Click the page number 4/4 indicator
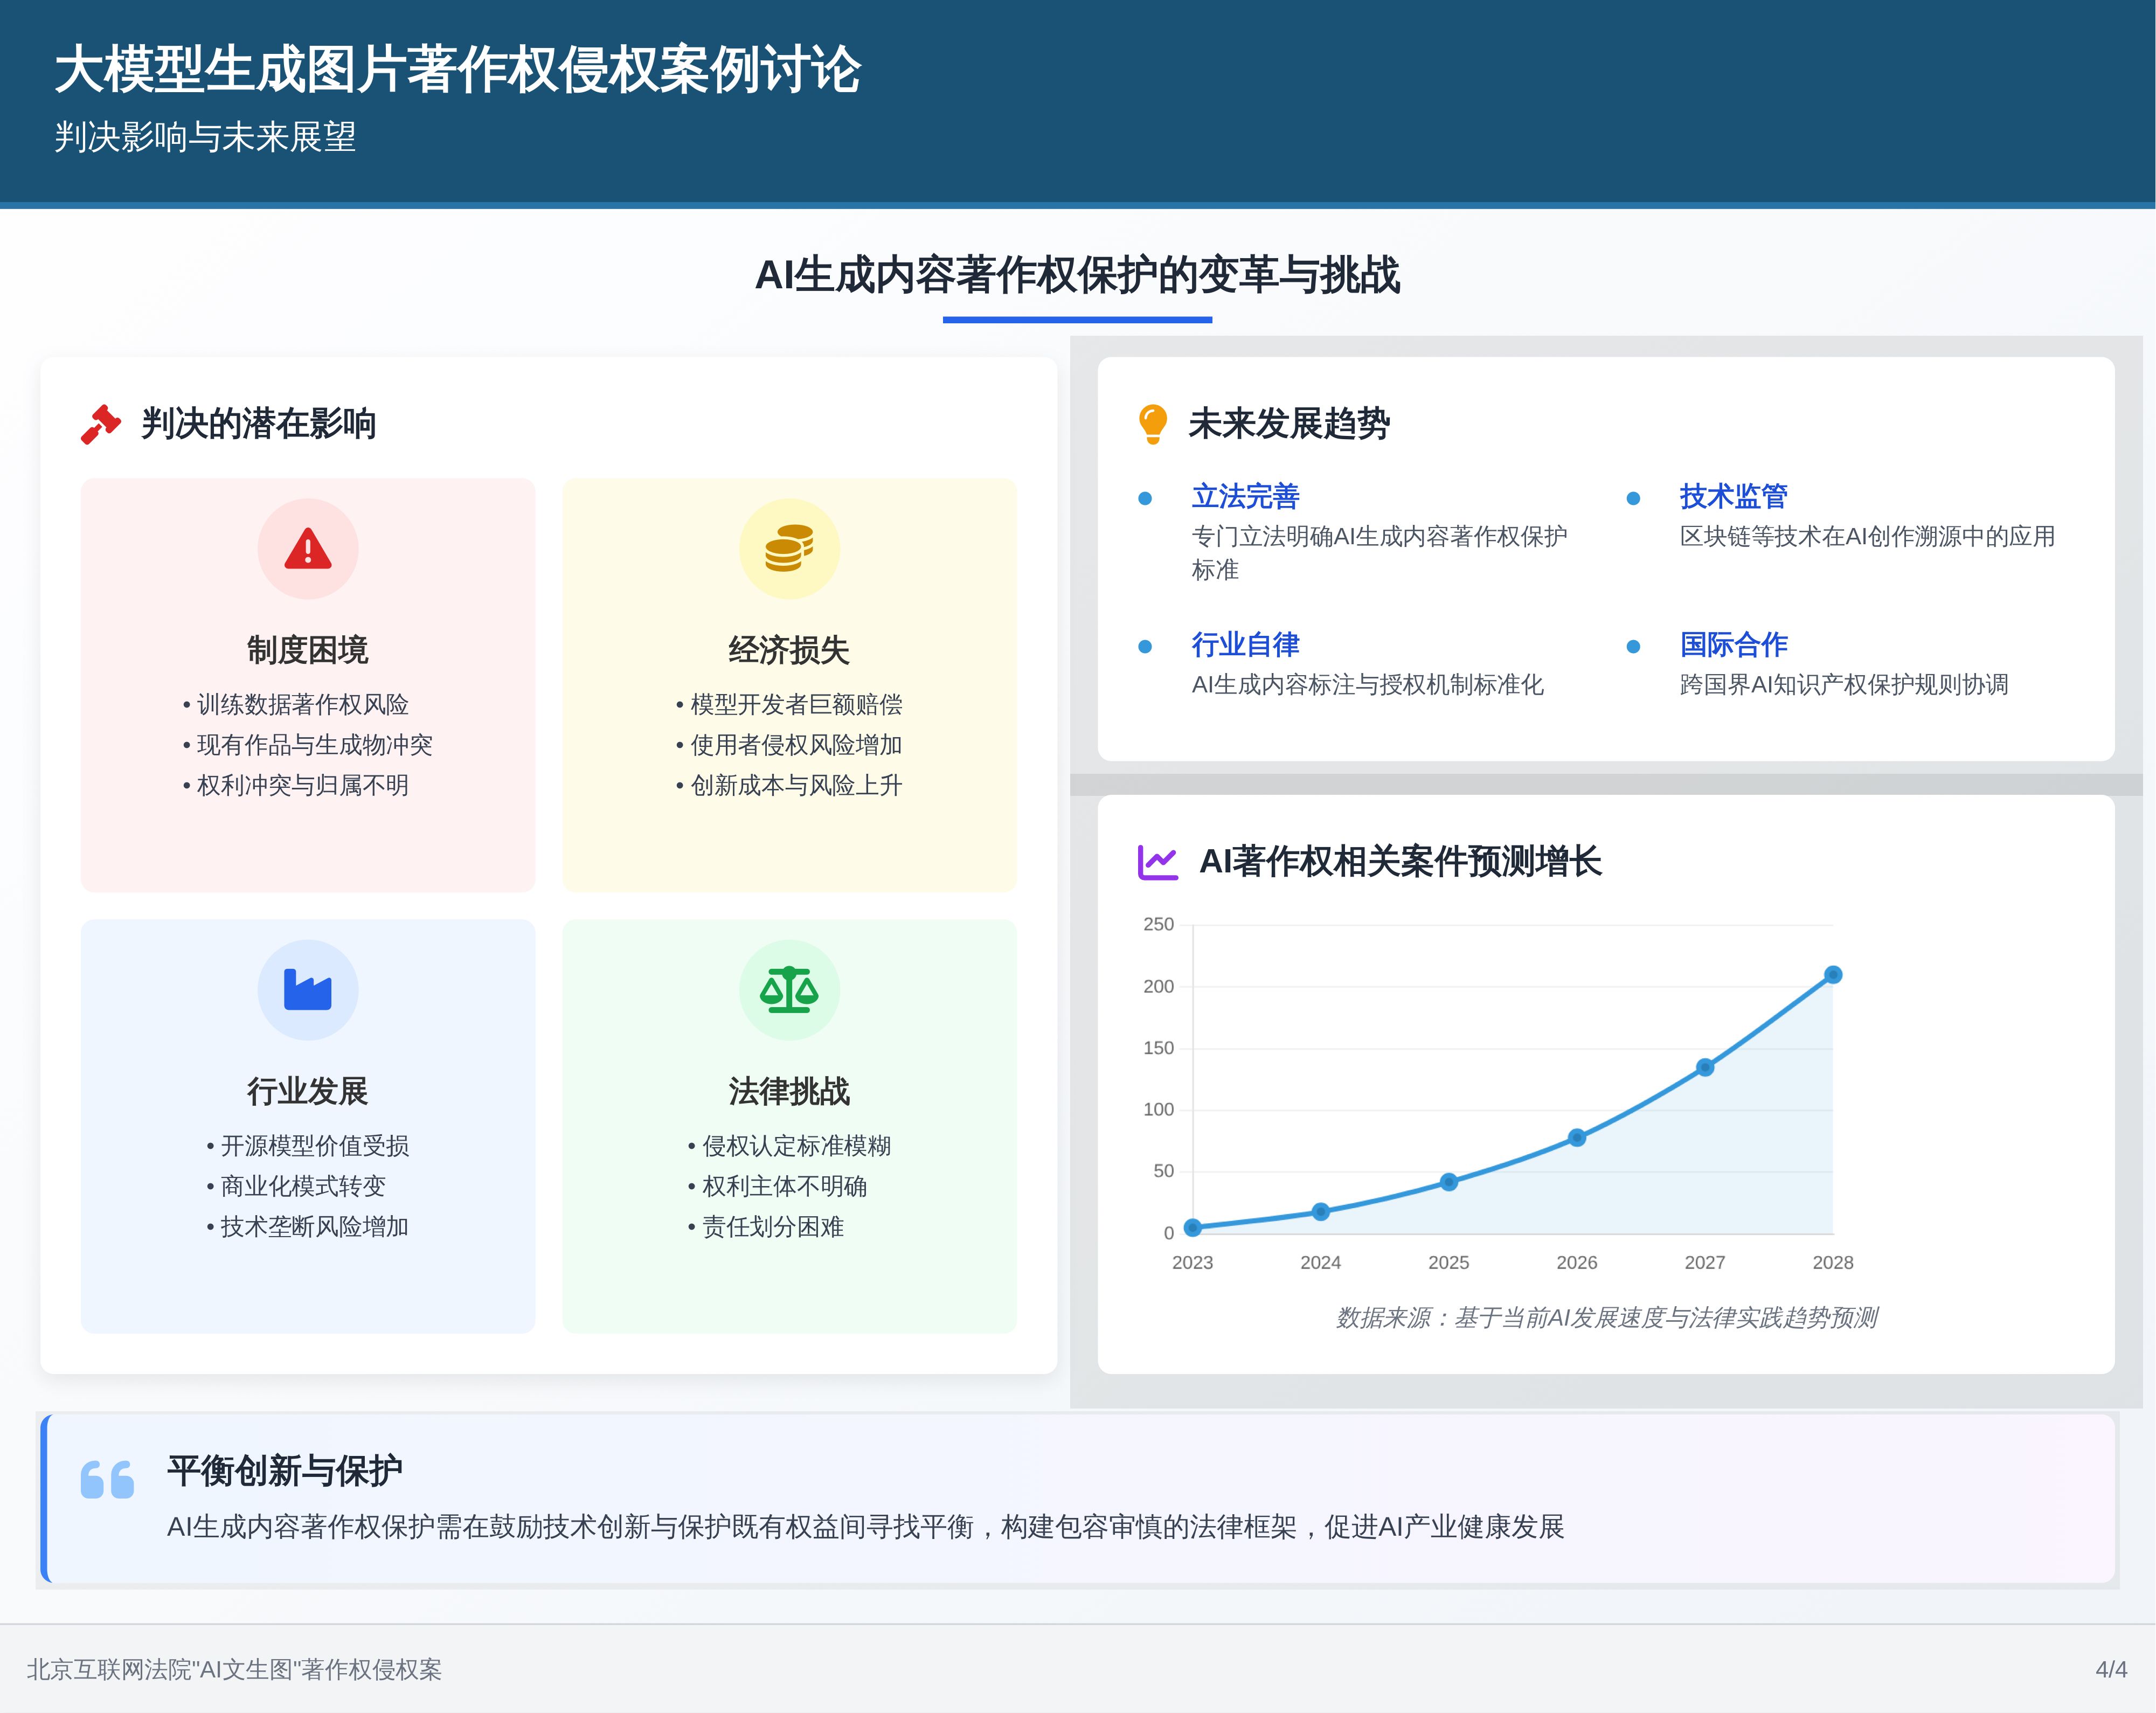The image size is (2156, 1713). coord(2111,1669)
